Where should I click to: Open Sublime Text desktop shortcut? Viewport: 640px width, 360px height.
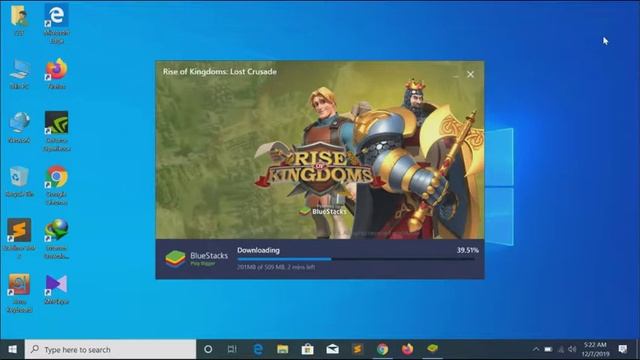[19, 231]
